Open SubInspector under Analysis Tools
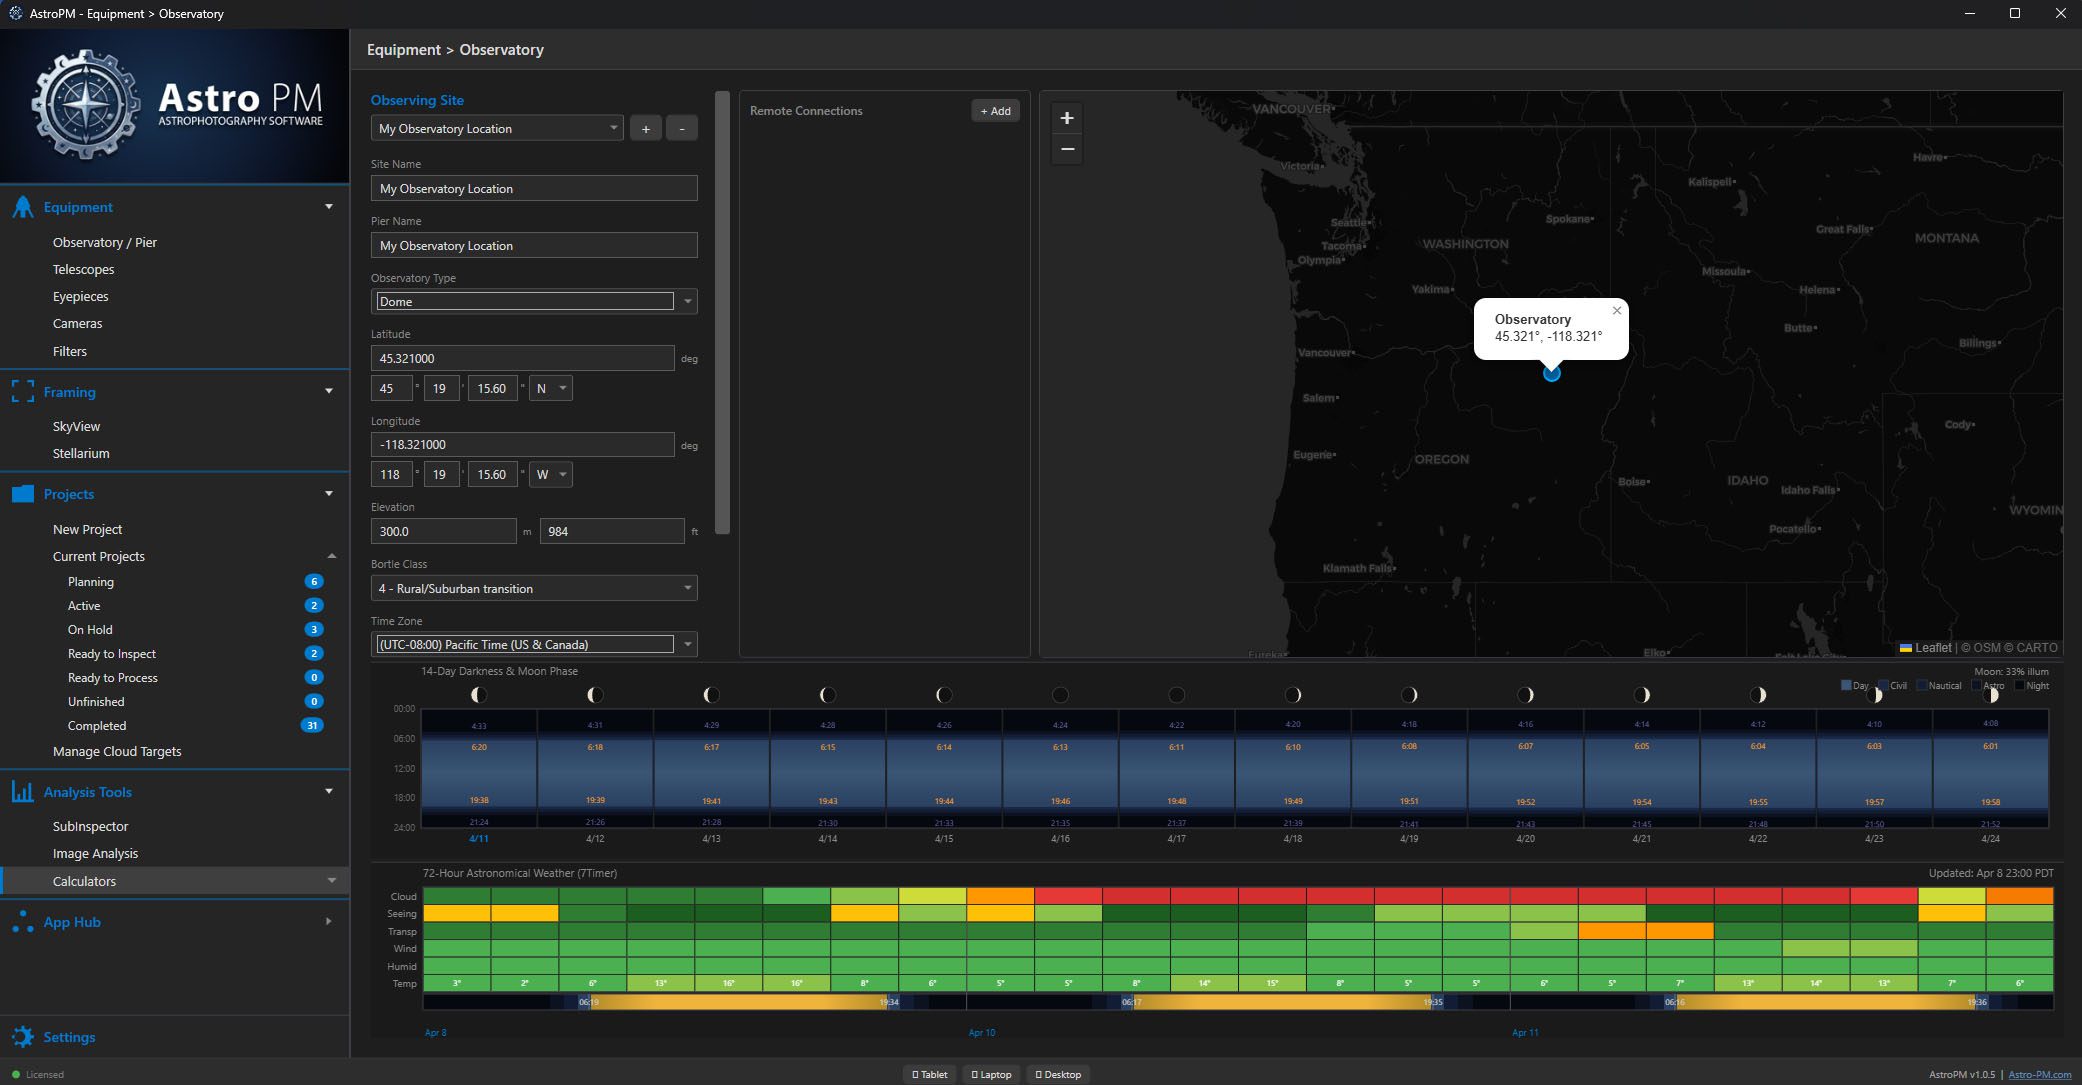Image resolution: width=2082 pixels, height=1085 pixels. pos(90,826)
